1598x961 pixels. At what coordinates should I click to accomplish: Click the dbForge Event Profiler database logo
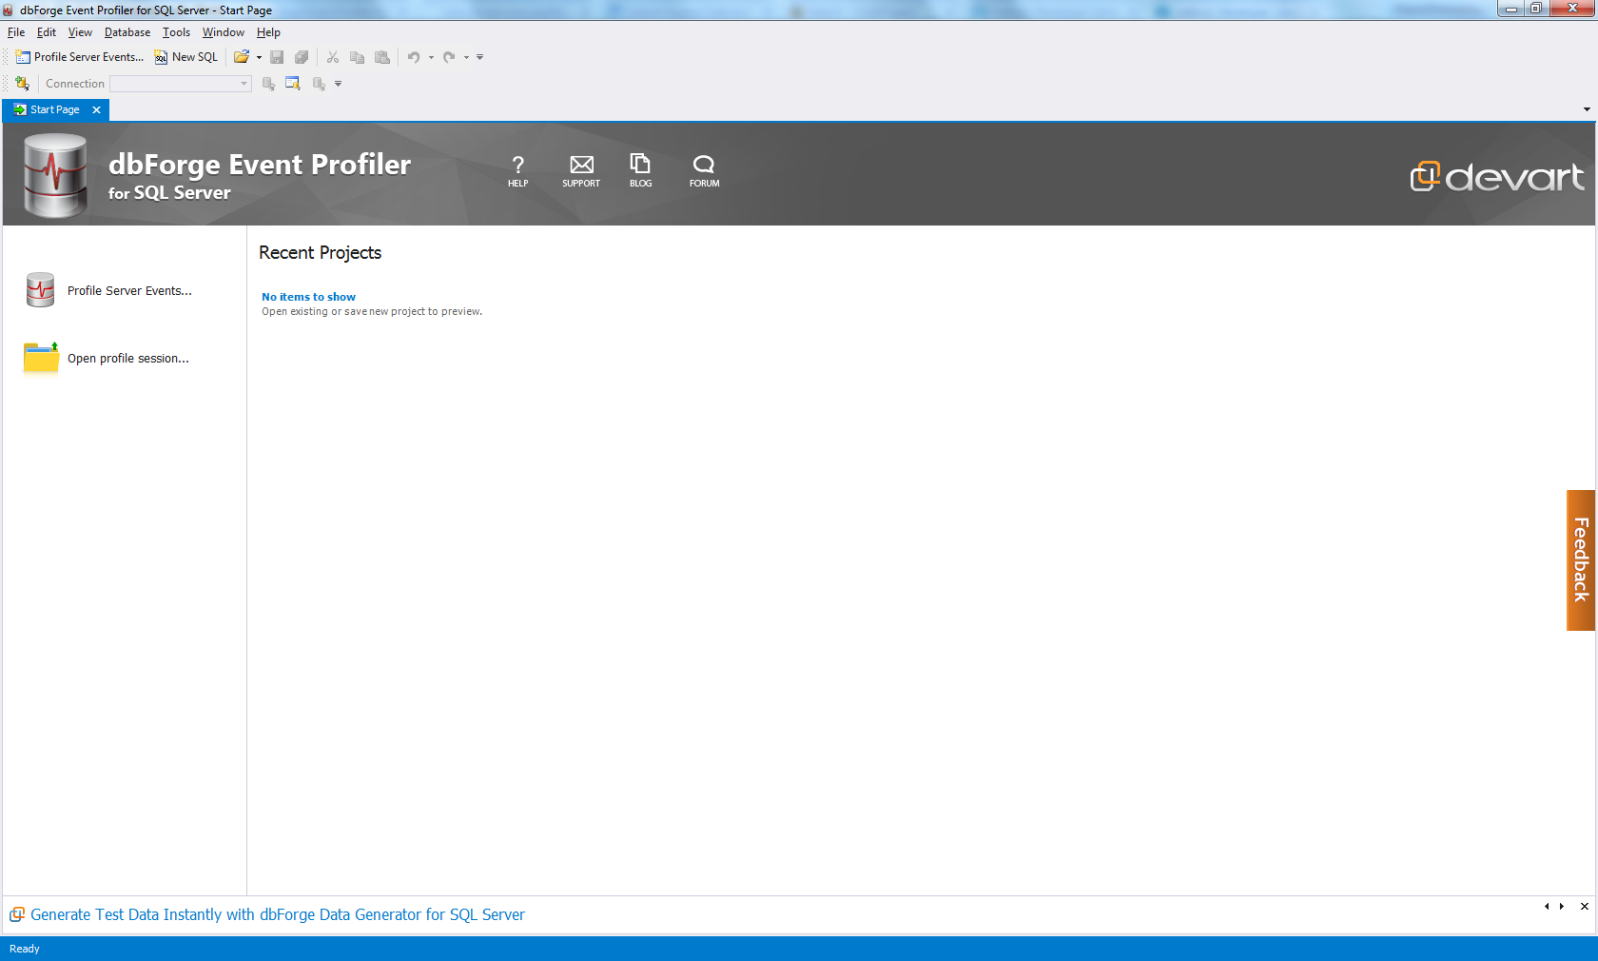click(55, 176)
